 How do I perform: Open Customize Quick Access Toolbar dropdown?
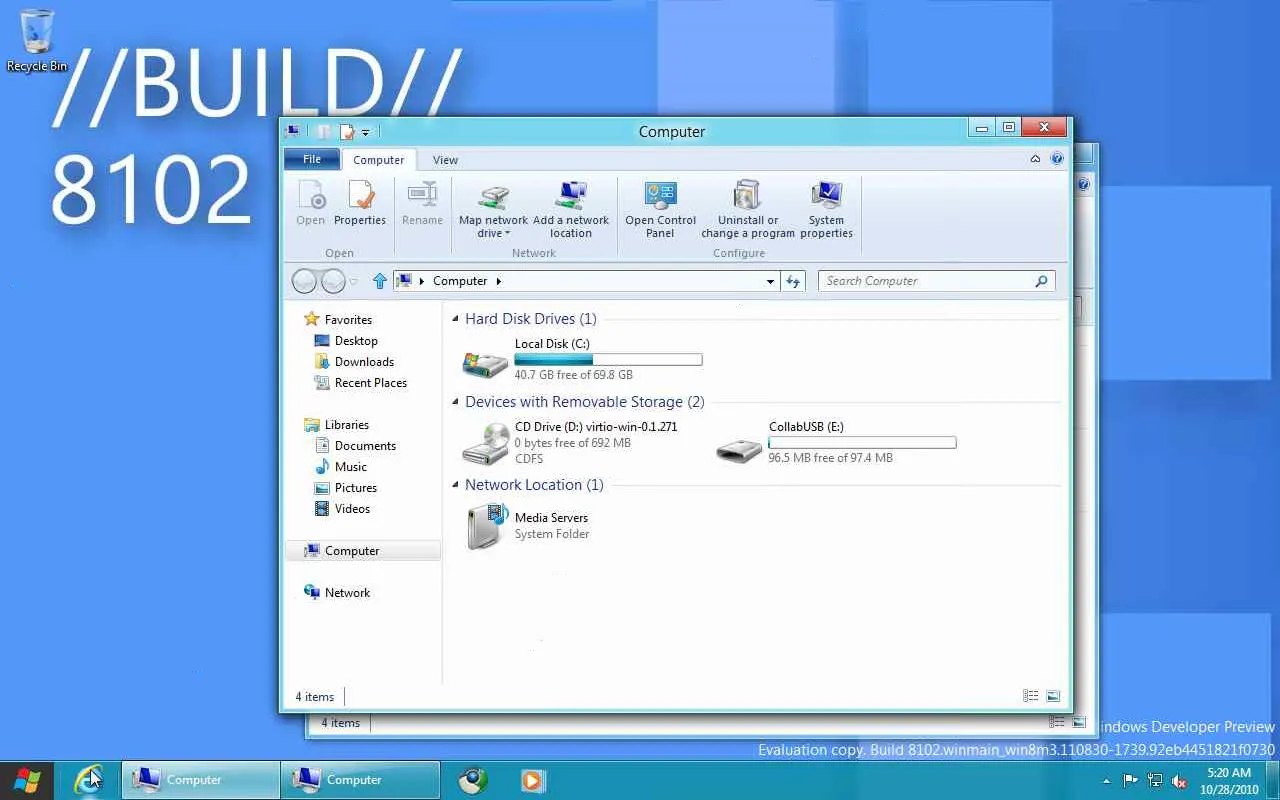(365, 132)
